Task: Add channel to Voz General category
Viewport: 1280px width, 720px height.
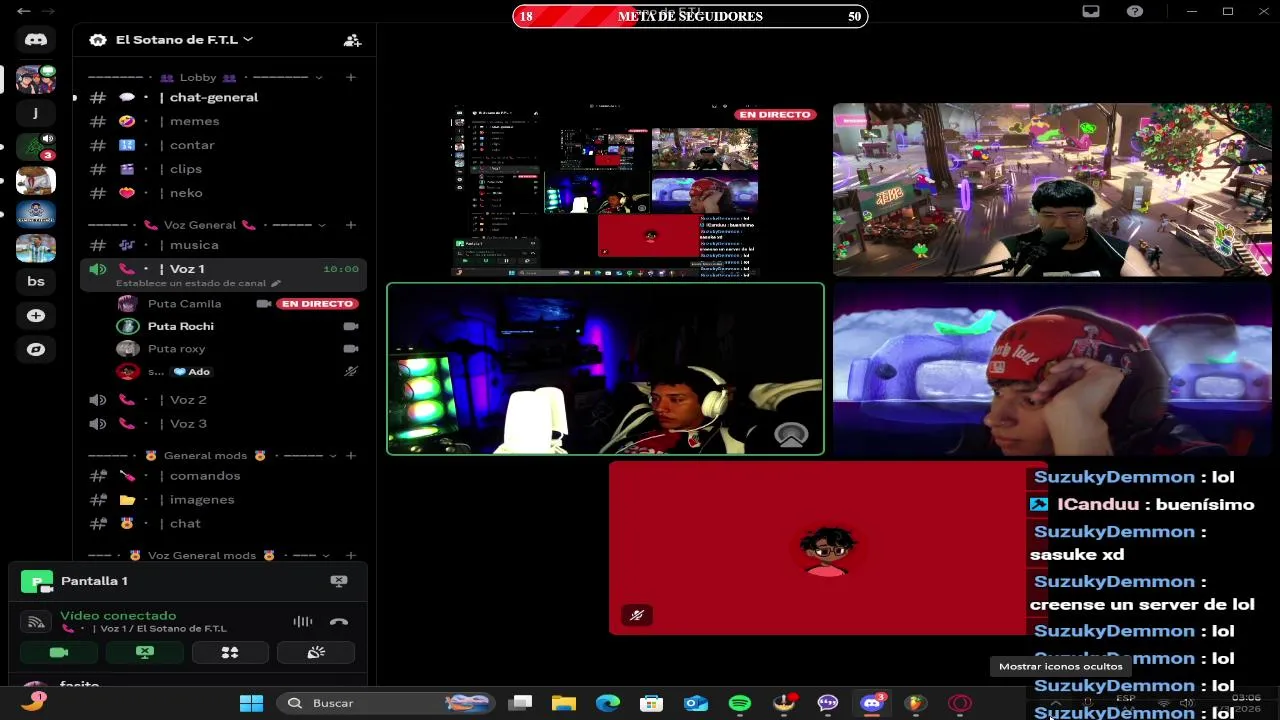Action: 351,225
